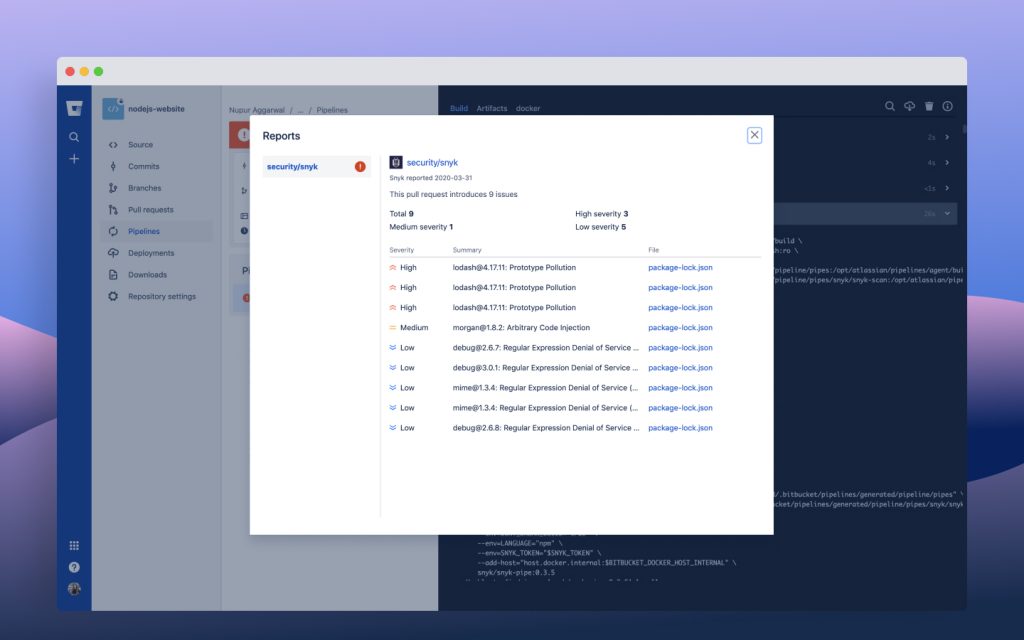Open the app switcher grid icon
The image size is (1024, 640).
point(74,545)
